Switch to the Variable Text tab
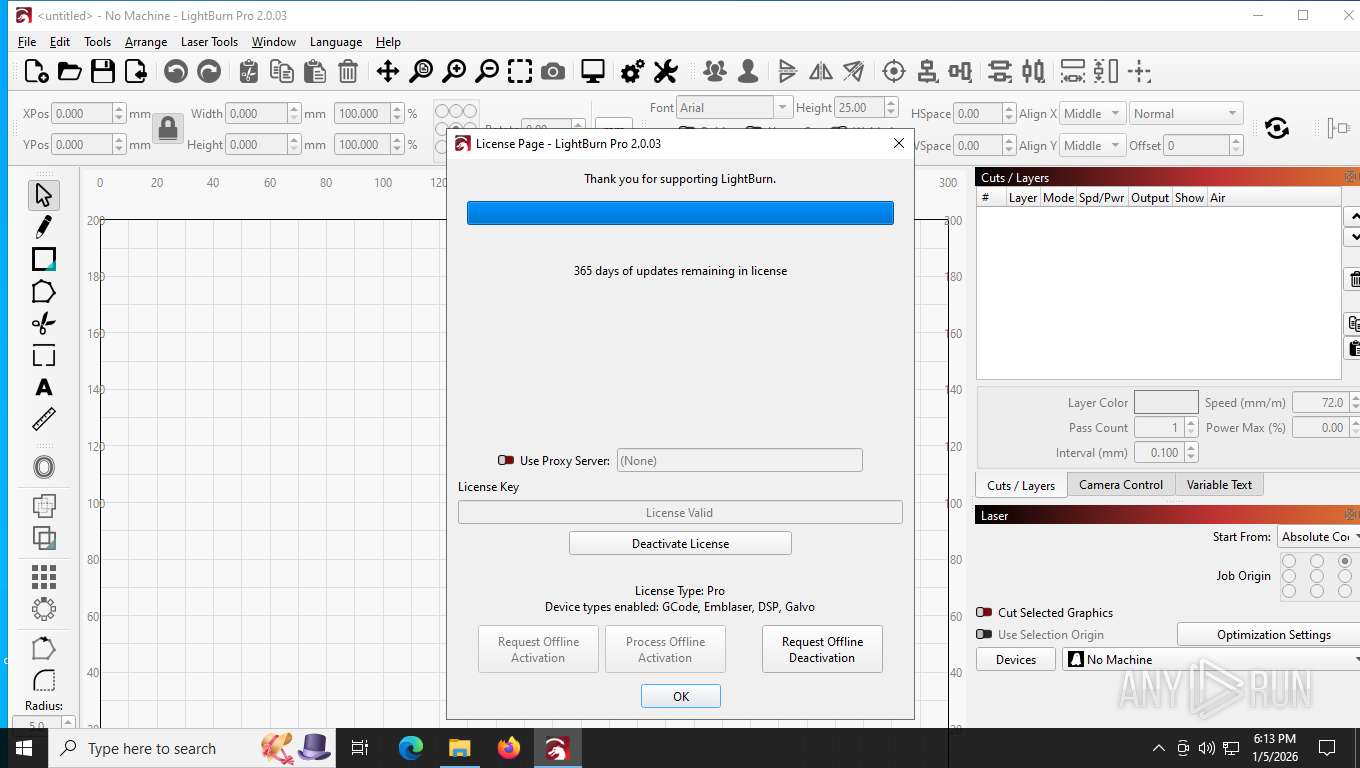1360x768 pixels. (x=1219, y=484)
